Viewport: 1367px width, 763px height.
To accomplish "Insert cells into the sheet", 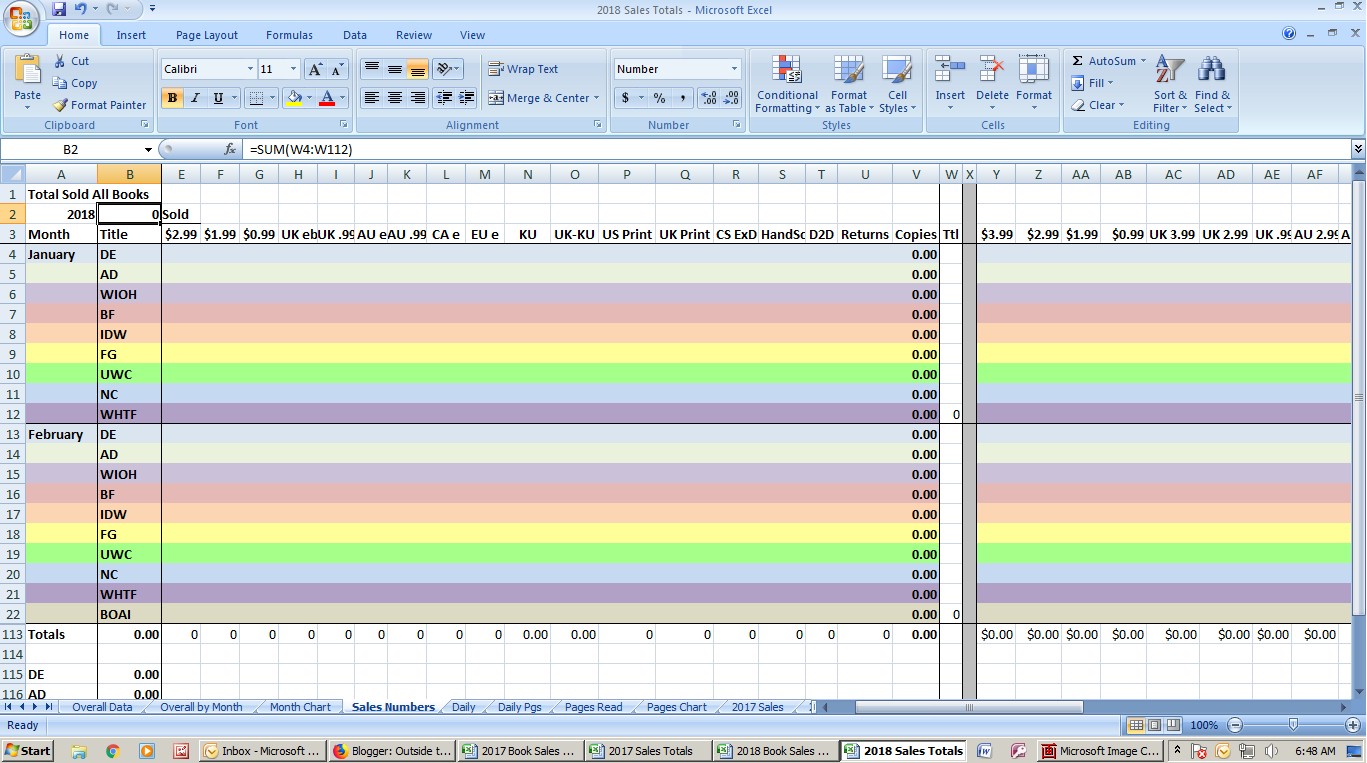I will point(950,84).
